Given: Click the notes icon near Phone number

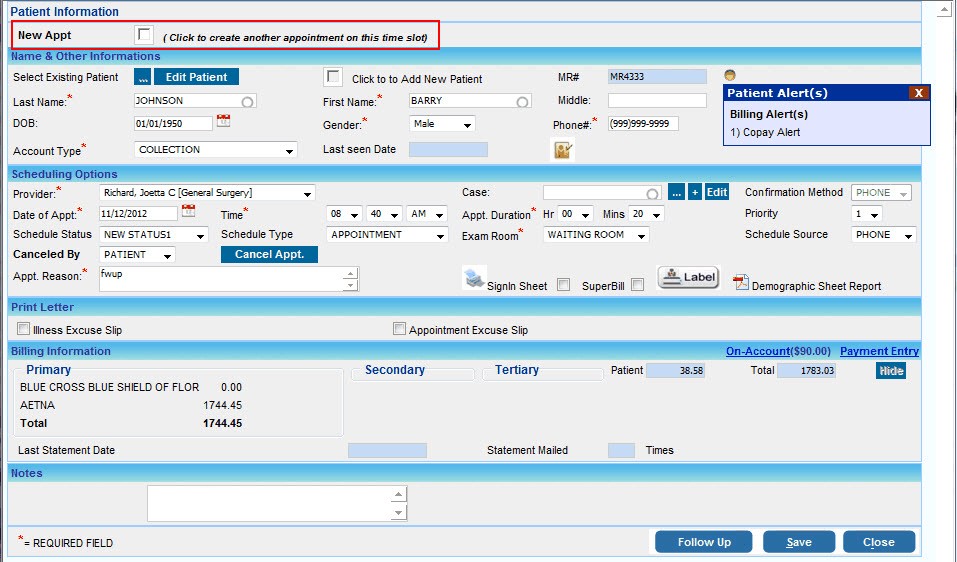Looking at the screenshot, I should (x=563, y=150).
